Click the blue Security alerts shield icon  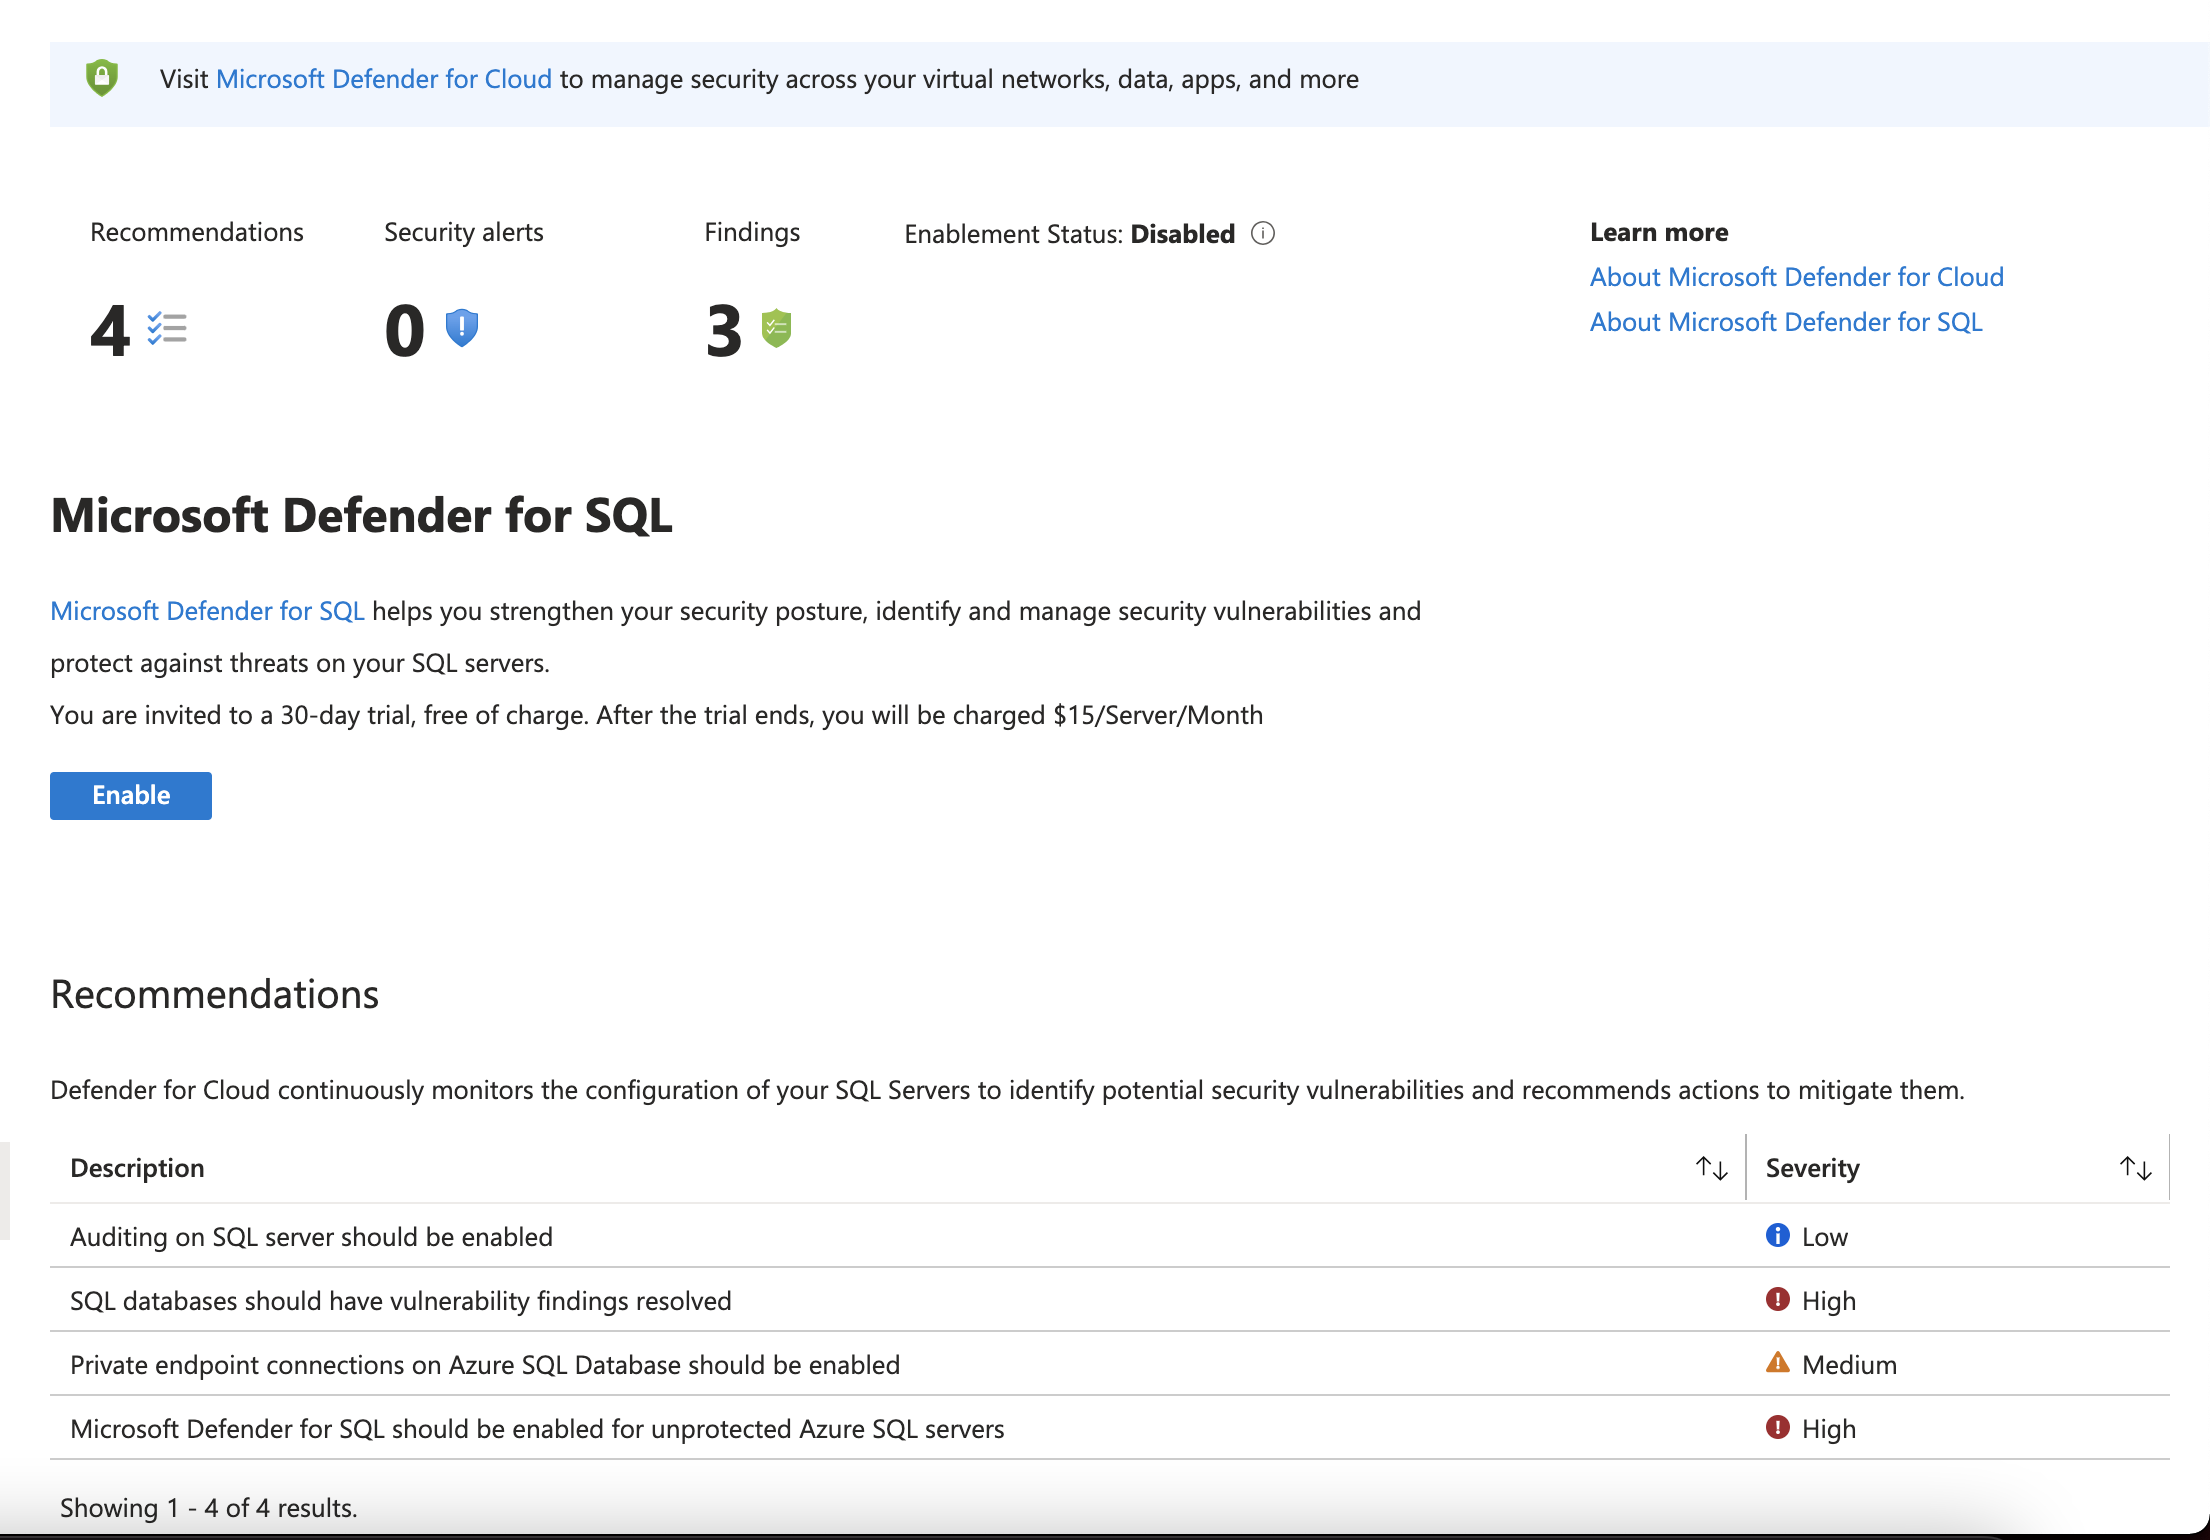tap(461, 328)
